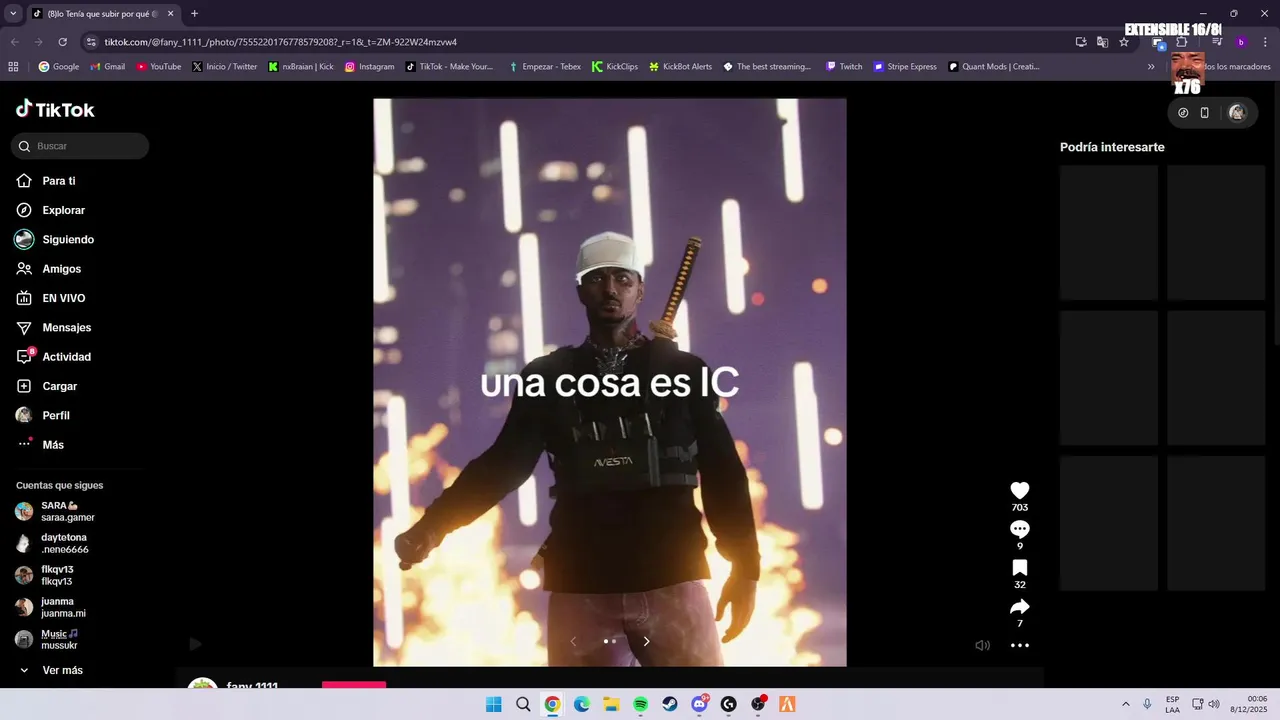
Task: Close the TikTok browser tab
Action: 170,14
